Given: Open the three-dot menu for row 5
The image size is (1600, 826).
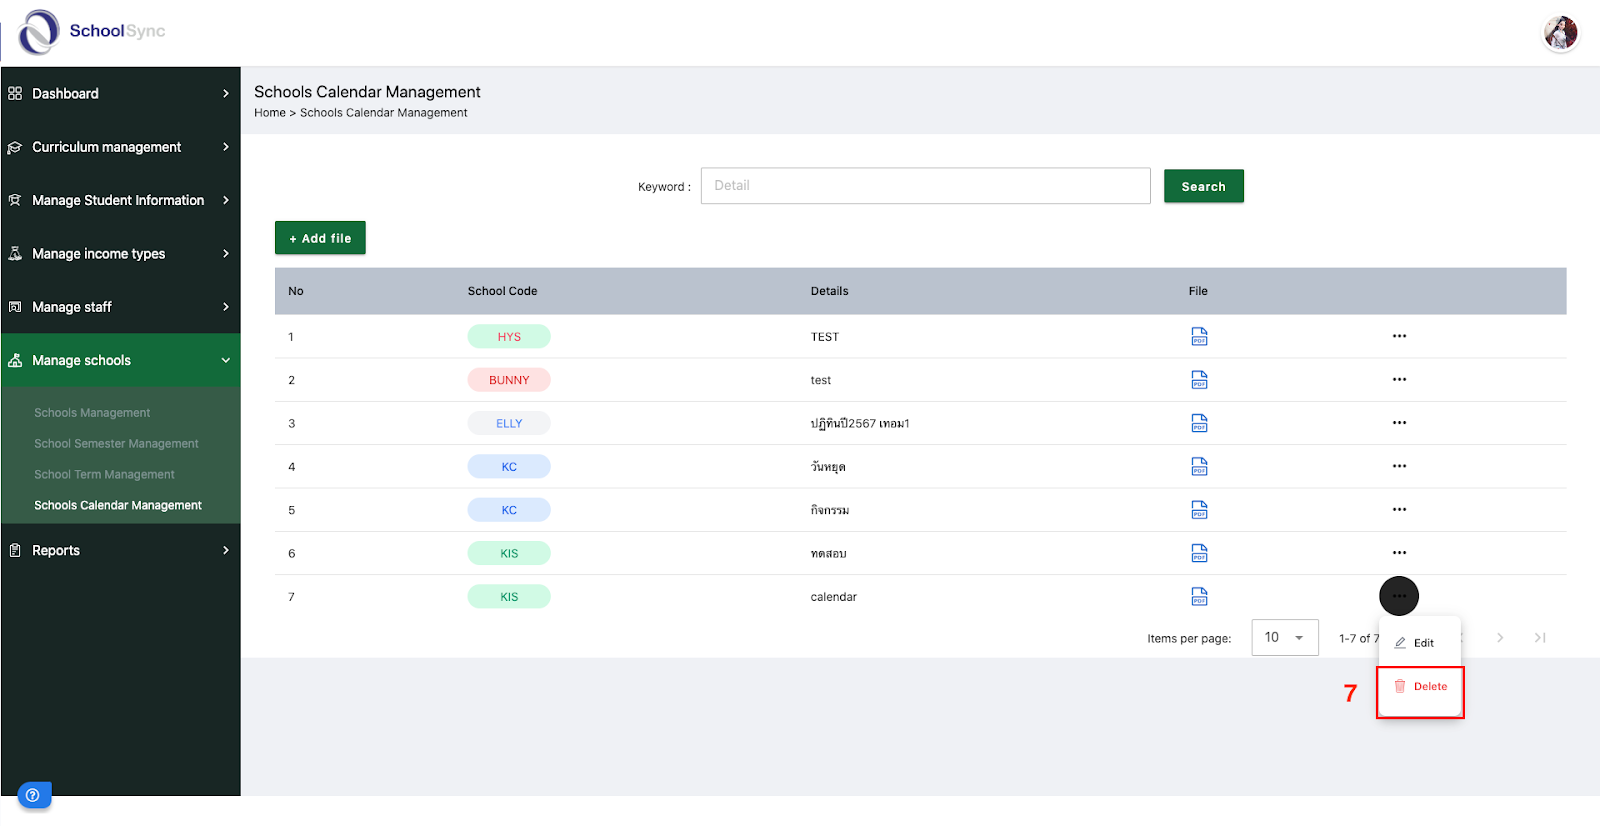Looking at the screenshot, I should [x=1399, y=509].
